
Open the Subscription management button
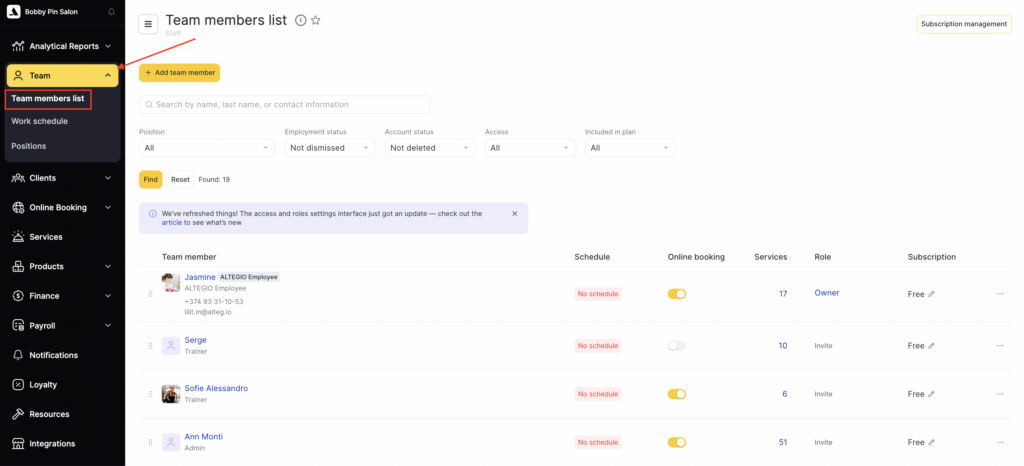pyautogui.click(x=963, y=24)
